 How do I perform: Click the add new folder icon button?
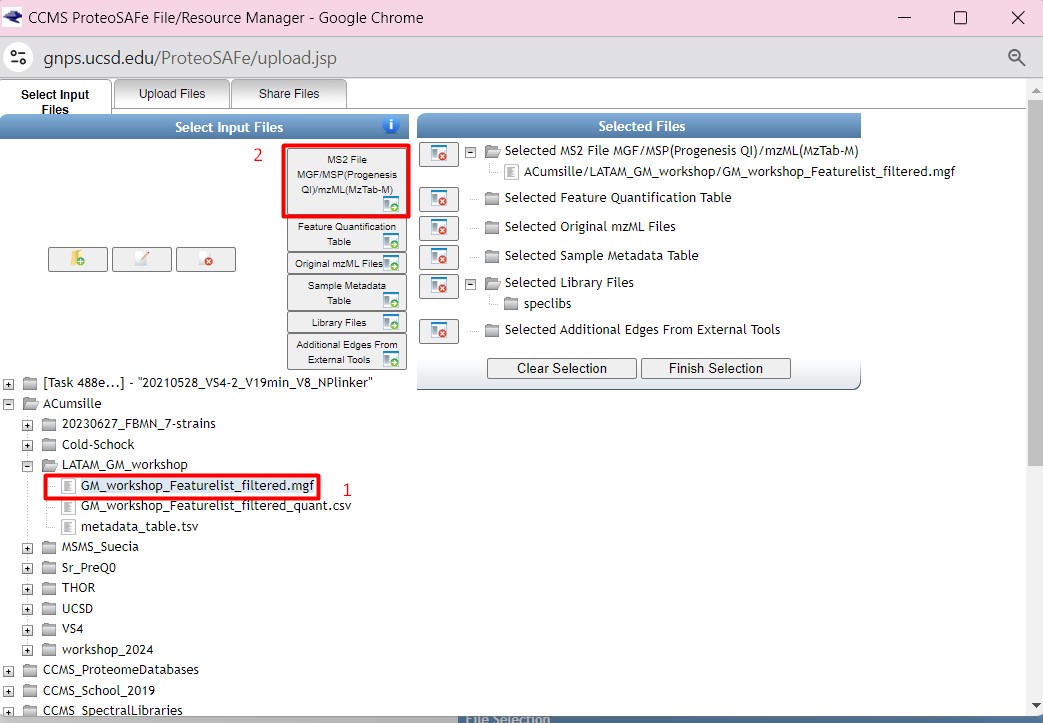(77, 259)
